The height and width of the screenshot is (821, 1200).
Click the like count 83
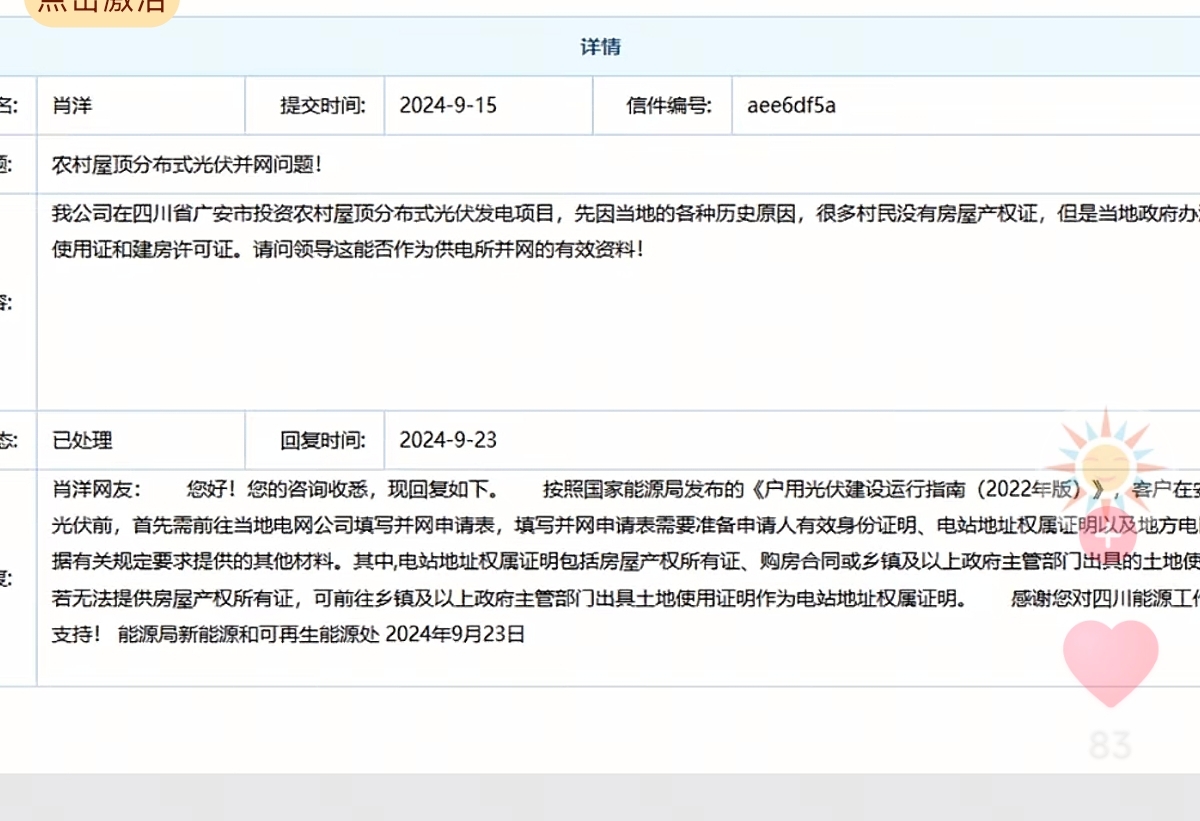click(x=1110, y=745)
